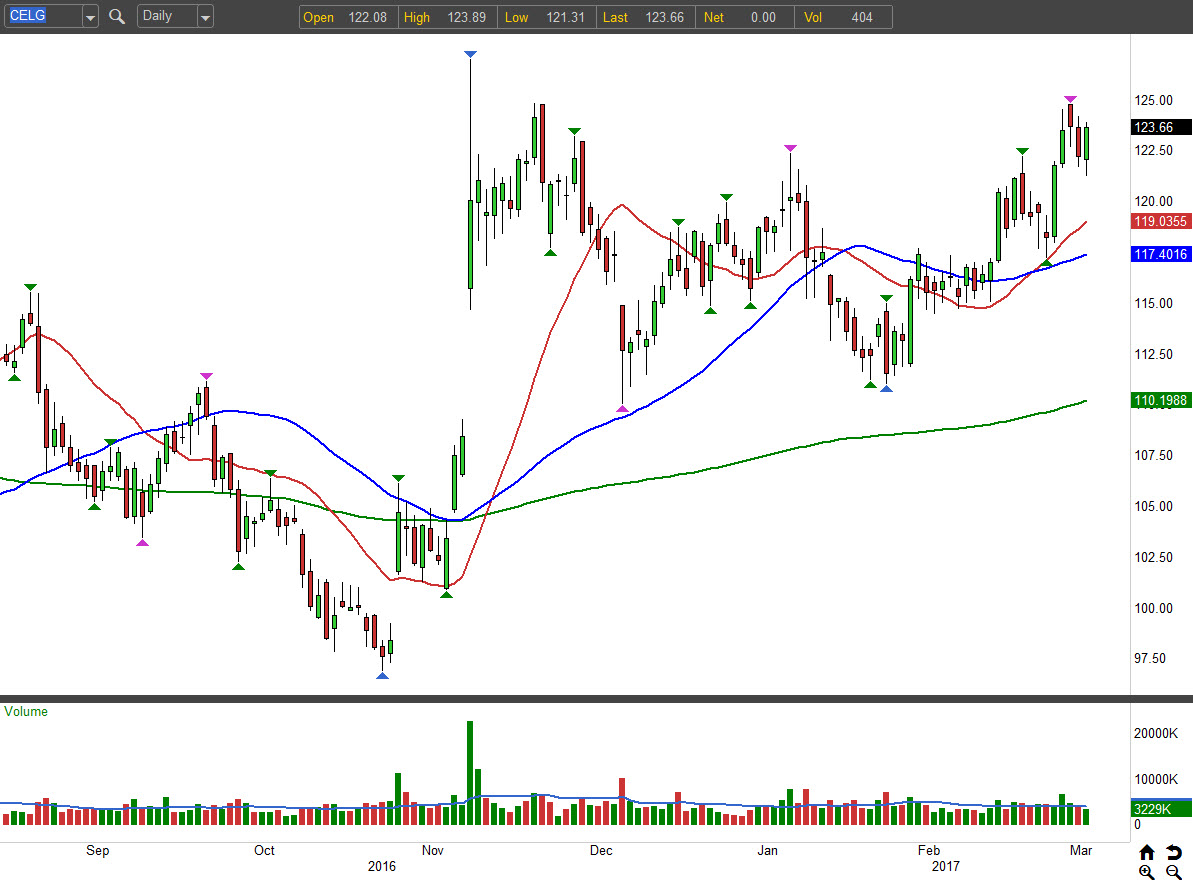Click the red 119.0355 moving average label

(1161, 221)
